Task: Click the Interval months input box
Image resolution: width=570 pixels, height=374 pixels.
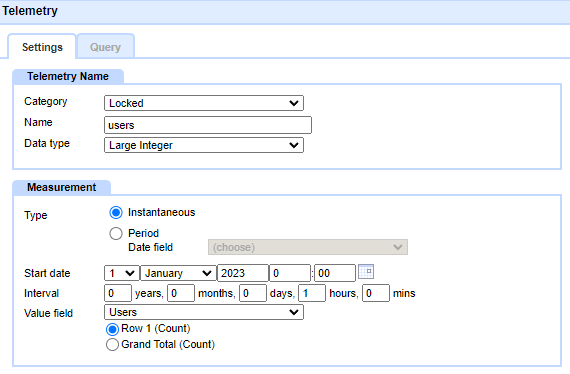Action: [181, 293]
